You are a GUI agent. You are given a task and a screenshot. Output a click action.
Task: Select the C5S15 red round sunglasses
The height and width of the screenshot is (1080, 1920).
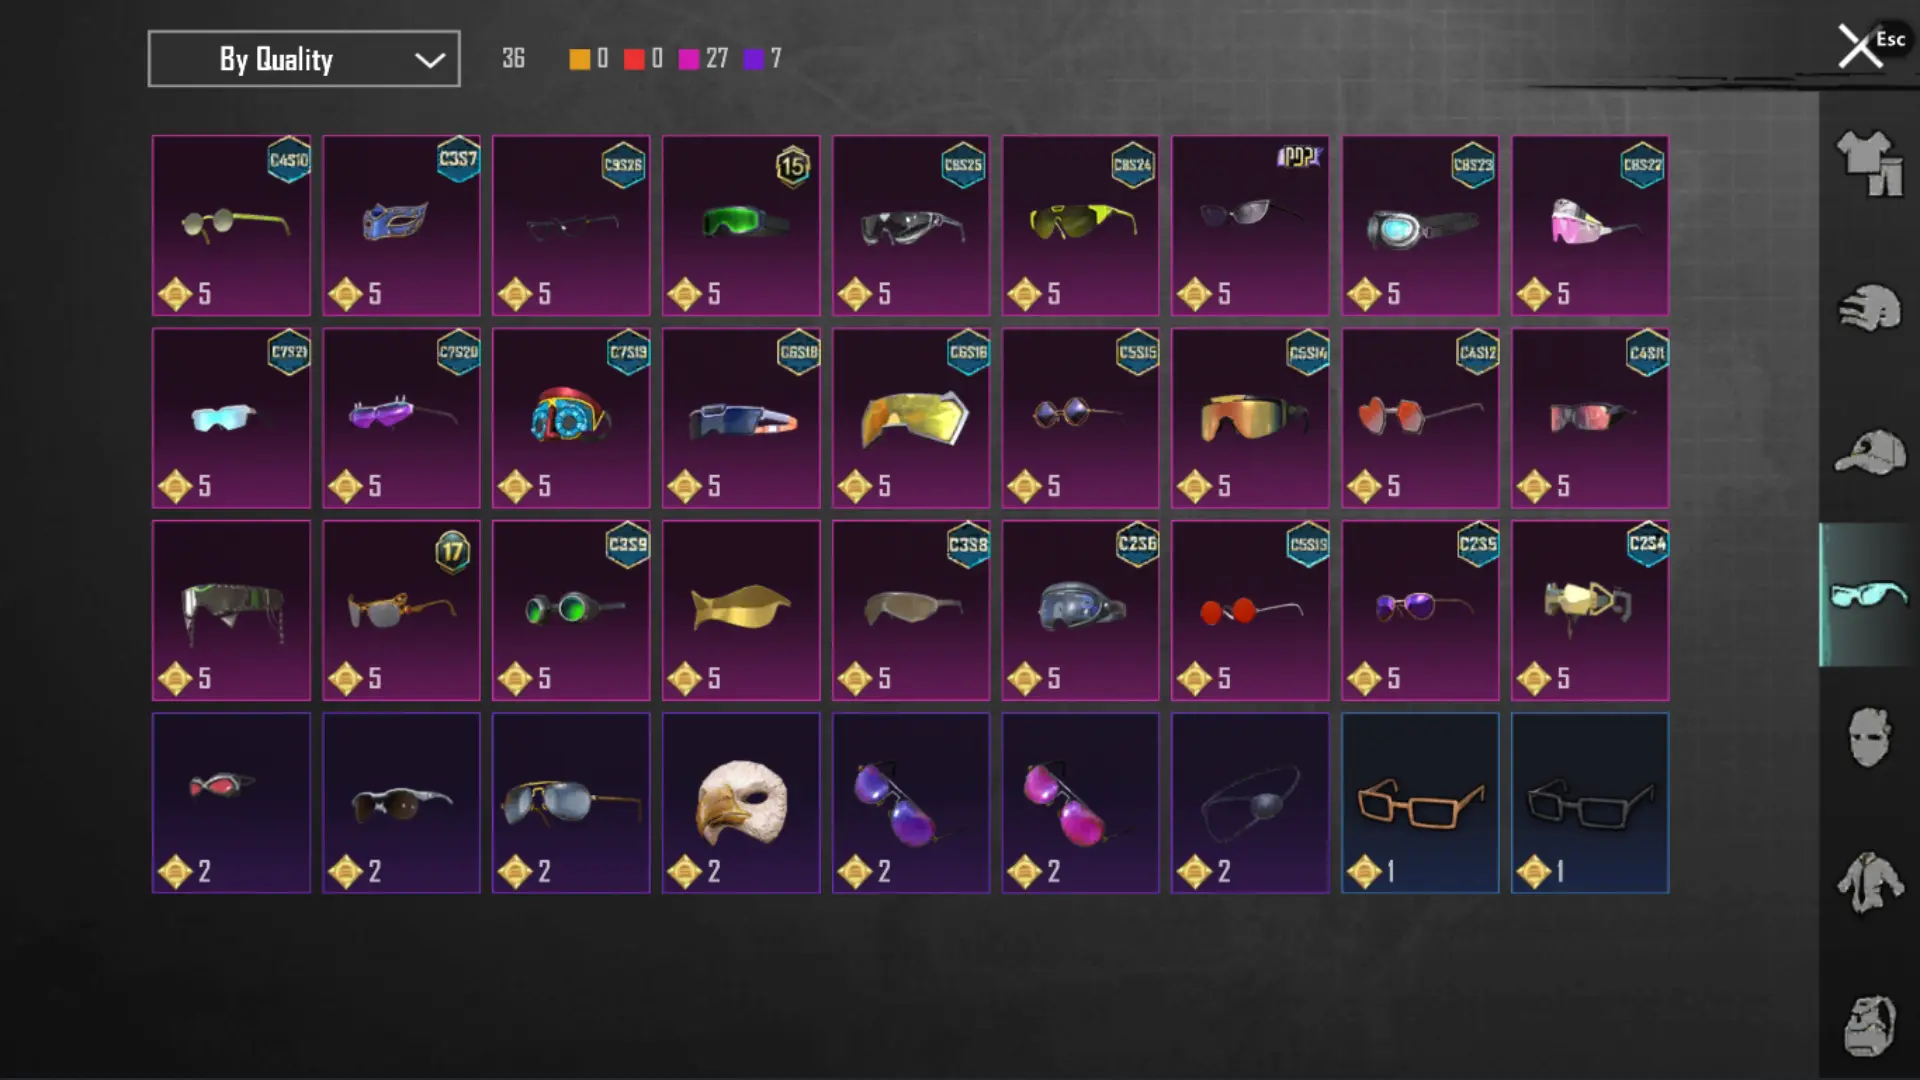1250,610
